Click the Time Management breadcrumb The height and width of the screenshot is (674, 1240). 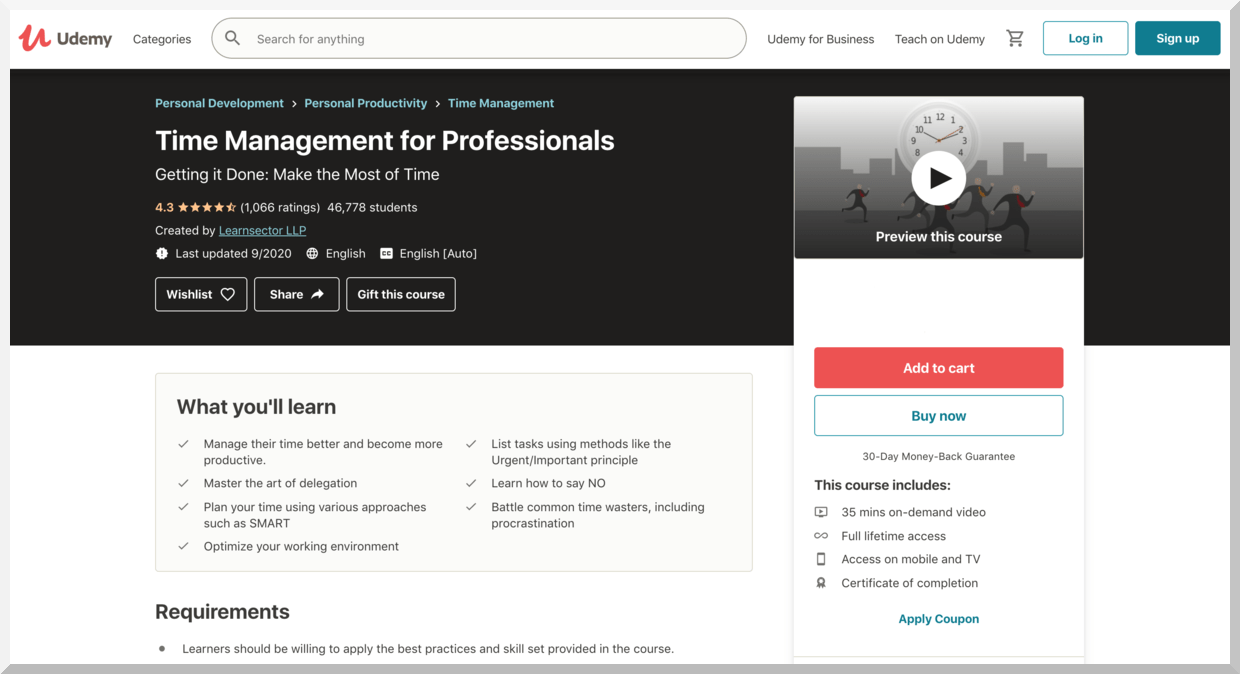coord(501,103)
